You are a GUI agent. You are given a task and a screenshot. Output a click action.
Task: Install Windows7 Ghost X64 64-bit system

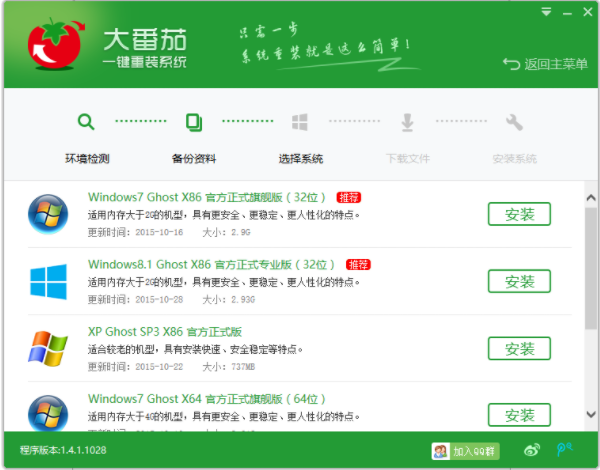(518, 414)
